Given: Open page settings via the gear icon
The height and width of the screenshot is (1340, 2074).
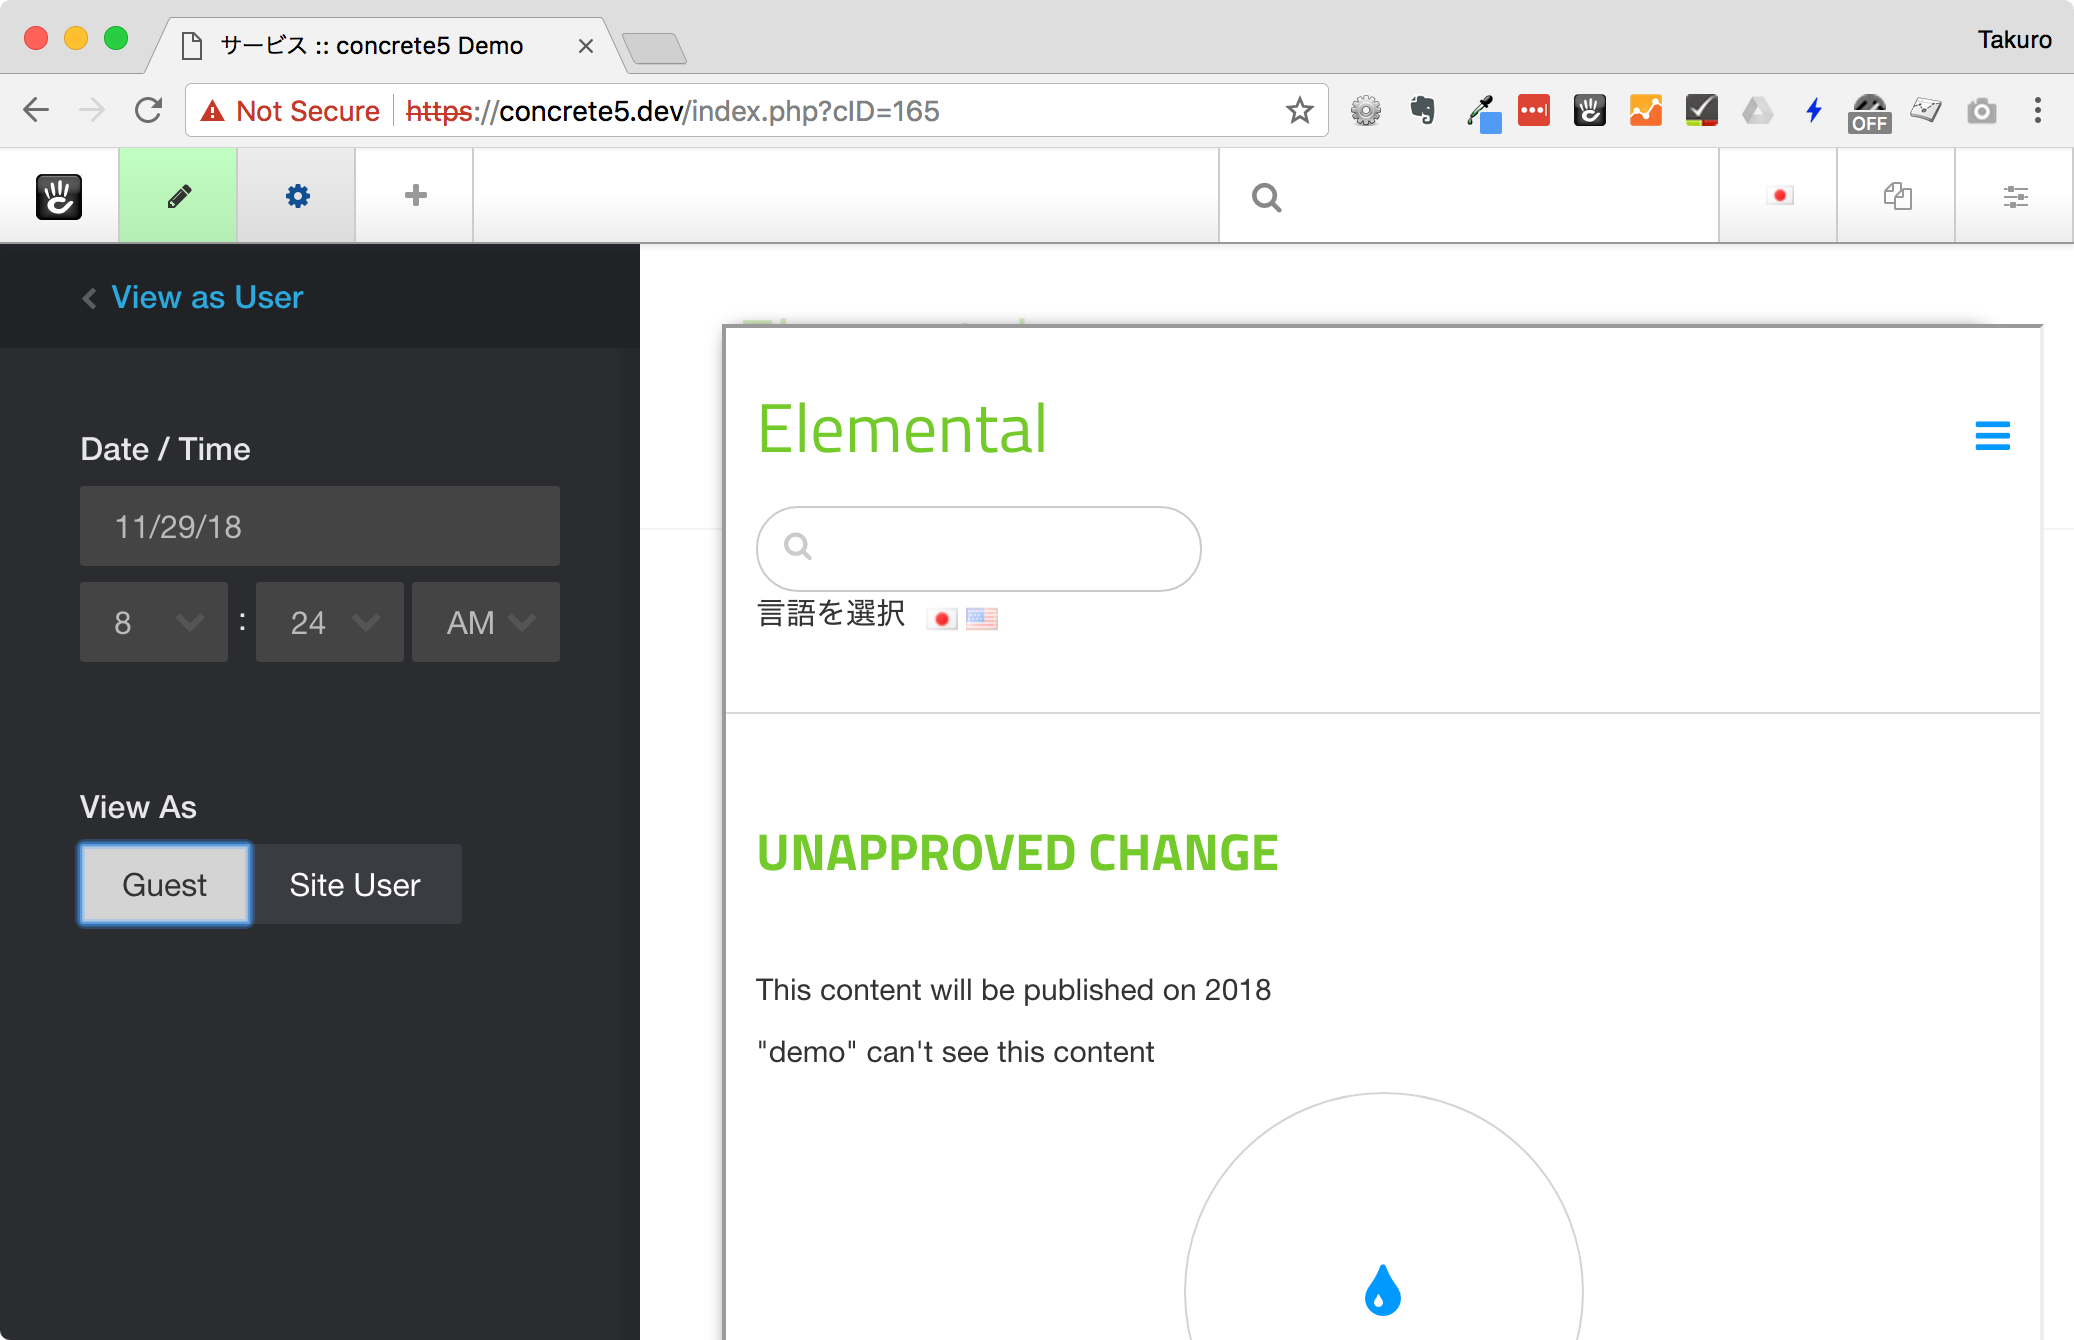Looking at the screenshot, I should [295, 195].
